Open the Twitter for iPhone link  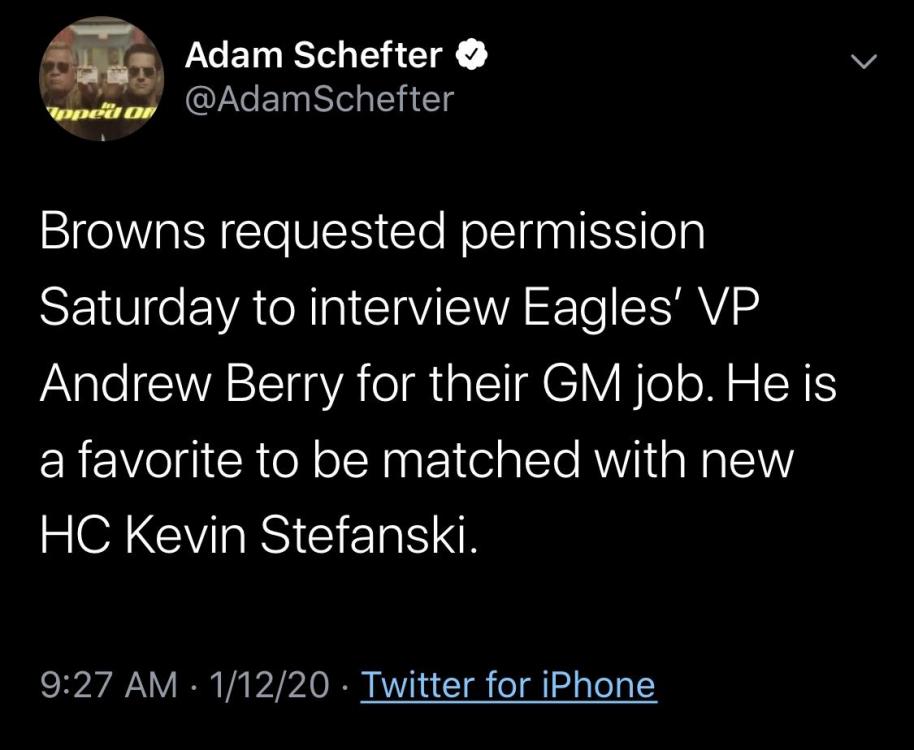pyautogui.click(x=509, y=685)
